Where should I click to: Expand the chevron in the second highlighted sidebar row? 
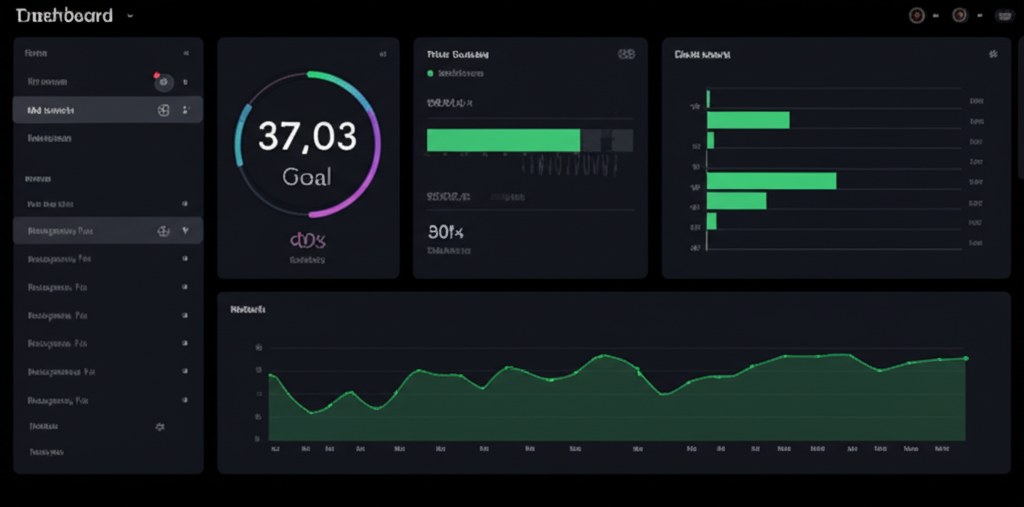[185, 231]
